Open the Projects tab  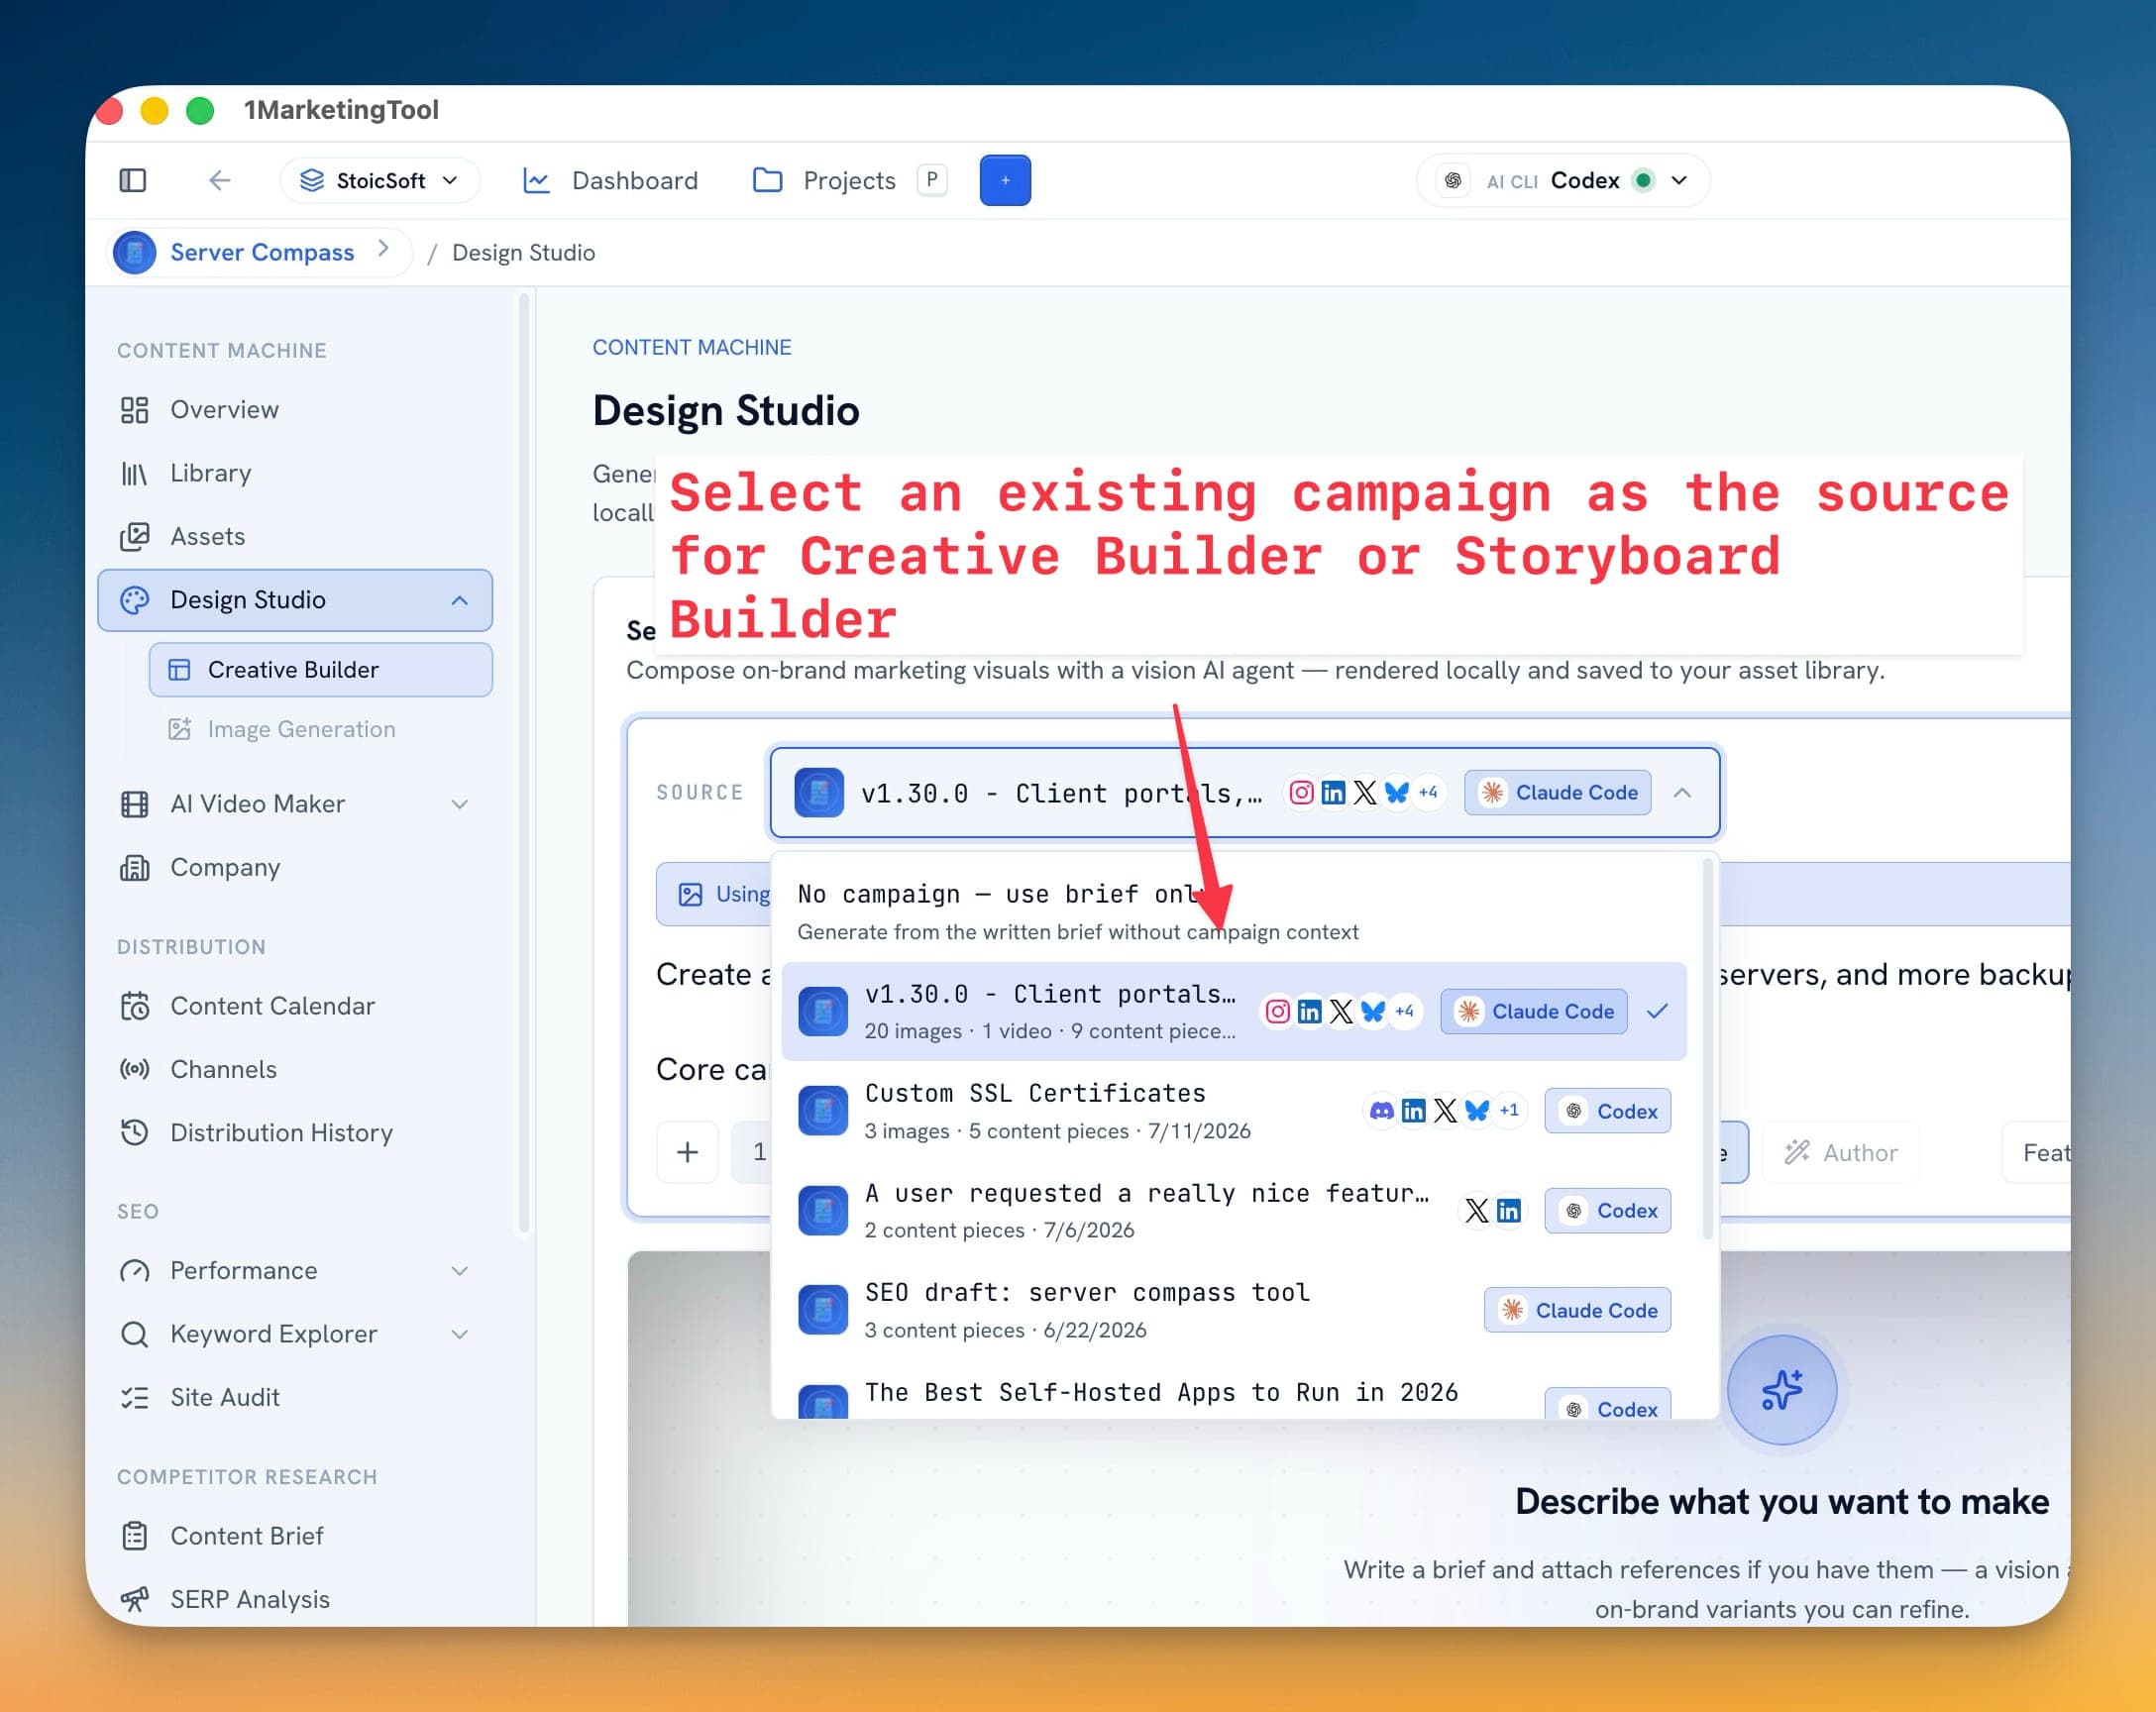pos(848,180)
